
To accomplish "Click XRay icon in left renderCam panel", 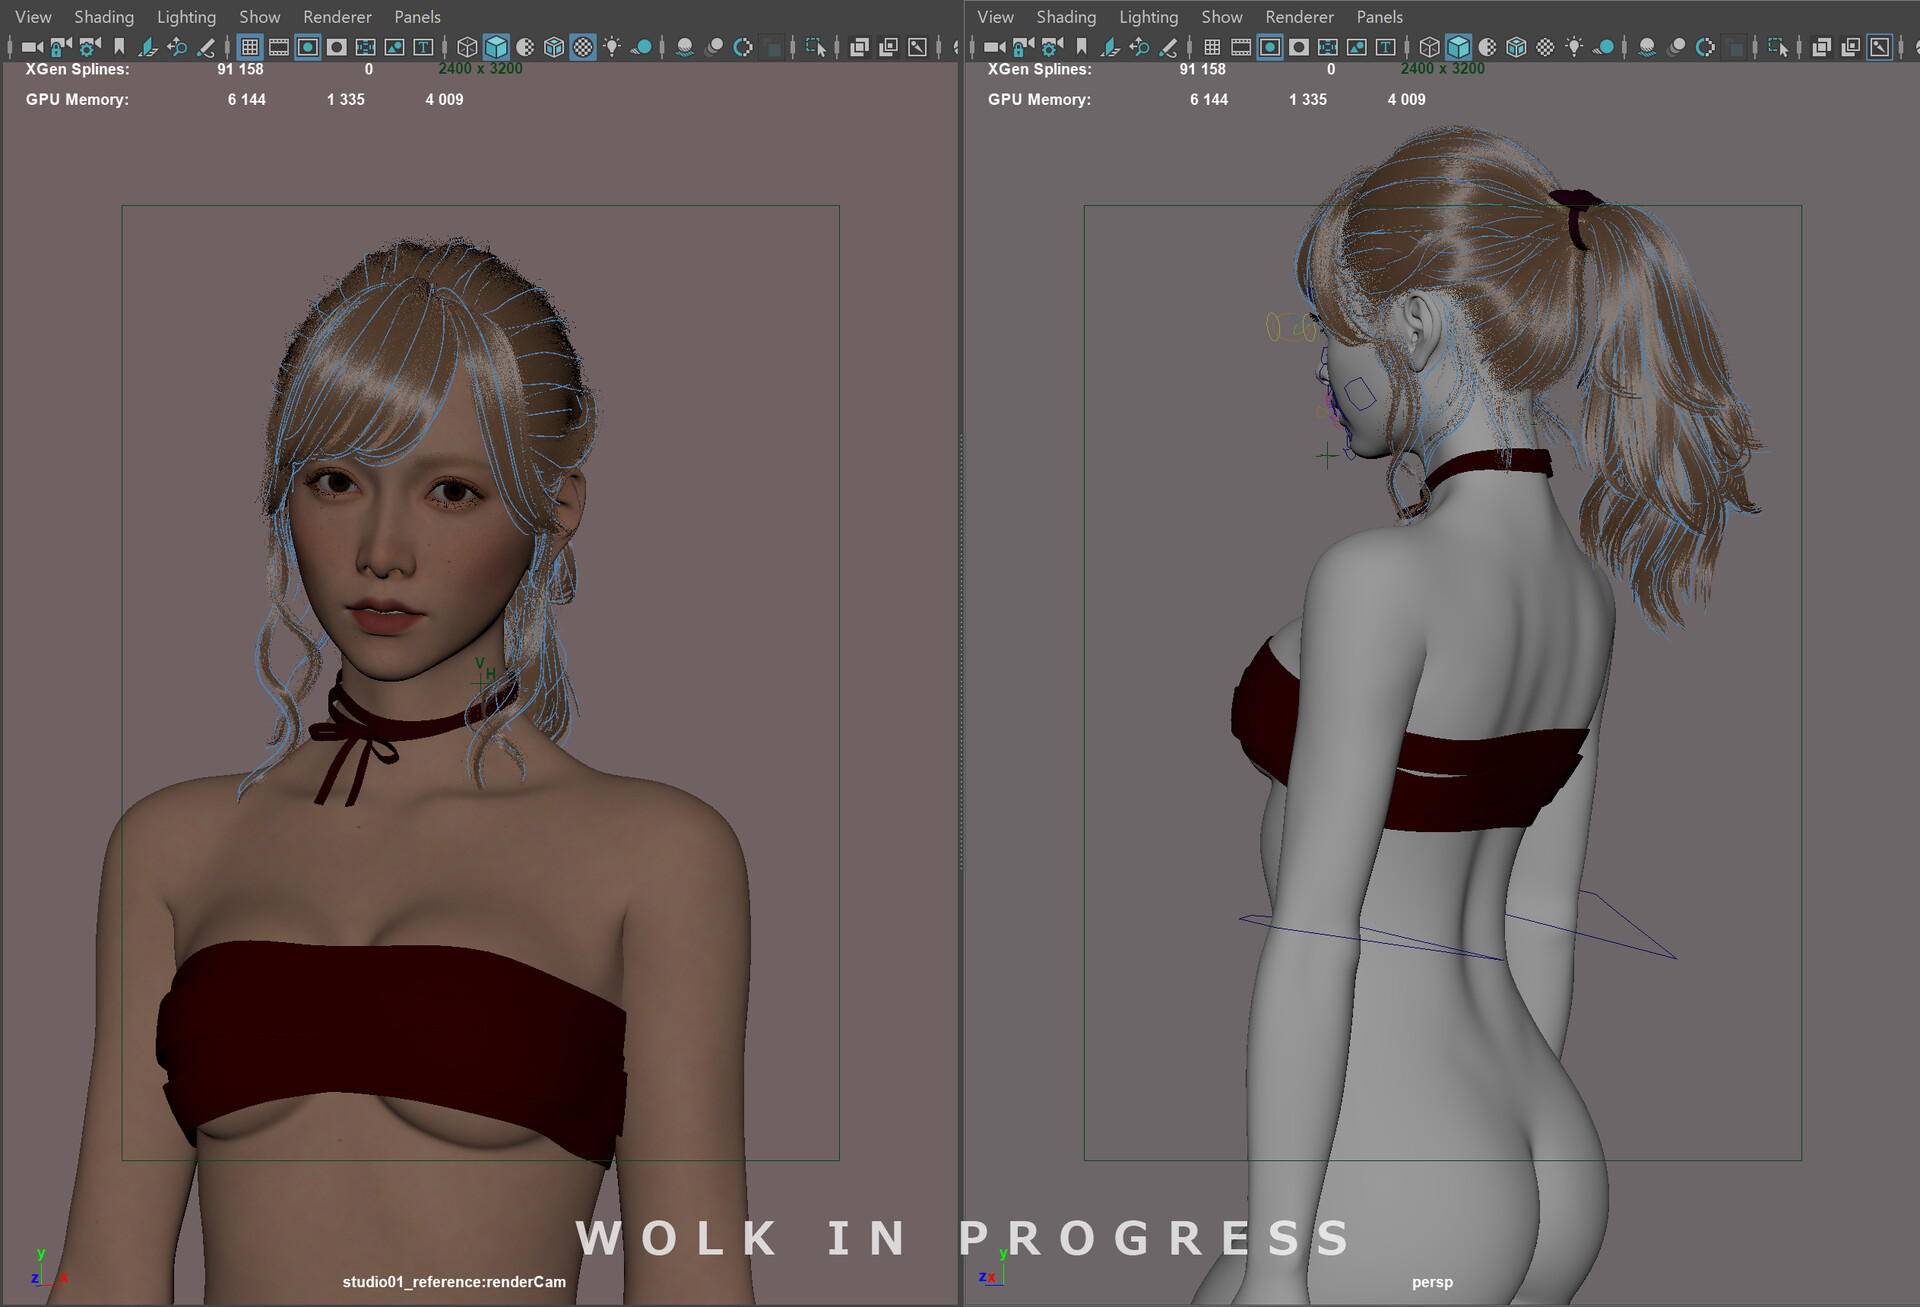I will 859,47.
